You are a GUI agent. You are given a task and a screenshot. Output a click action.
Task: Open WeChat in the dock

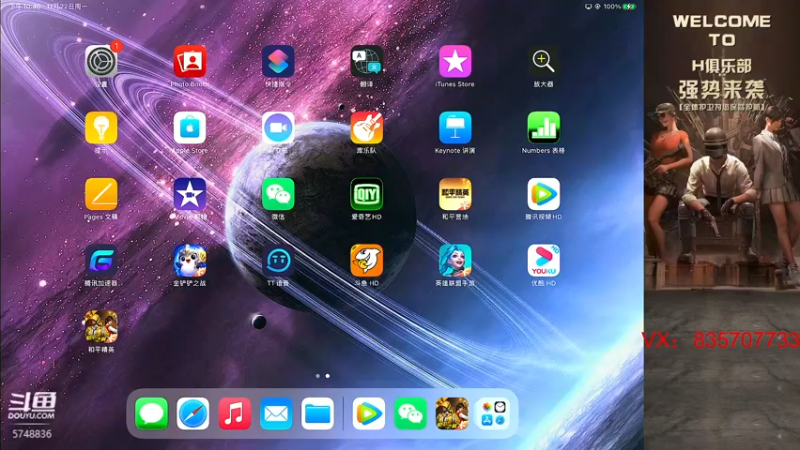(411, 413)
